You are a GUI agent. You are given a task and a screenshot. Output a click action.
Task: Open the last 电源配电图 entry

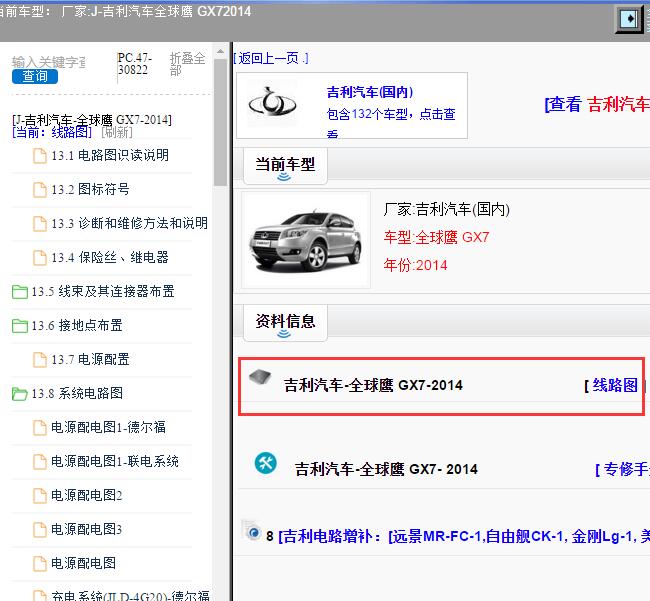(x=83, y=563)
